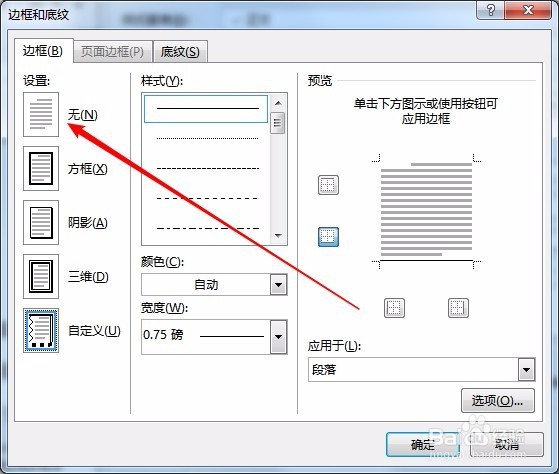This screenshot has width=559, height=474.
Task: Click the 方框(X) label
Action: [88, 169]
